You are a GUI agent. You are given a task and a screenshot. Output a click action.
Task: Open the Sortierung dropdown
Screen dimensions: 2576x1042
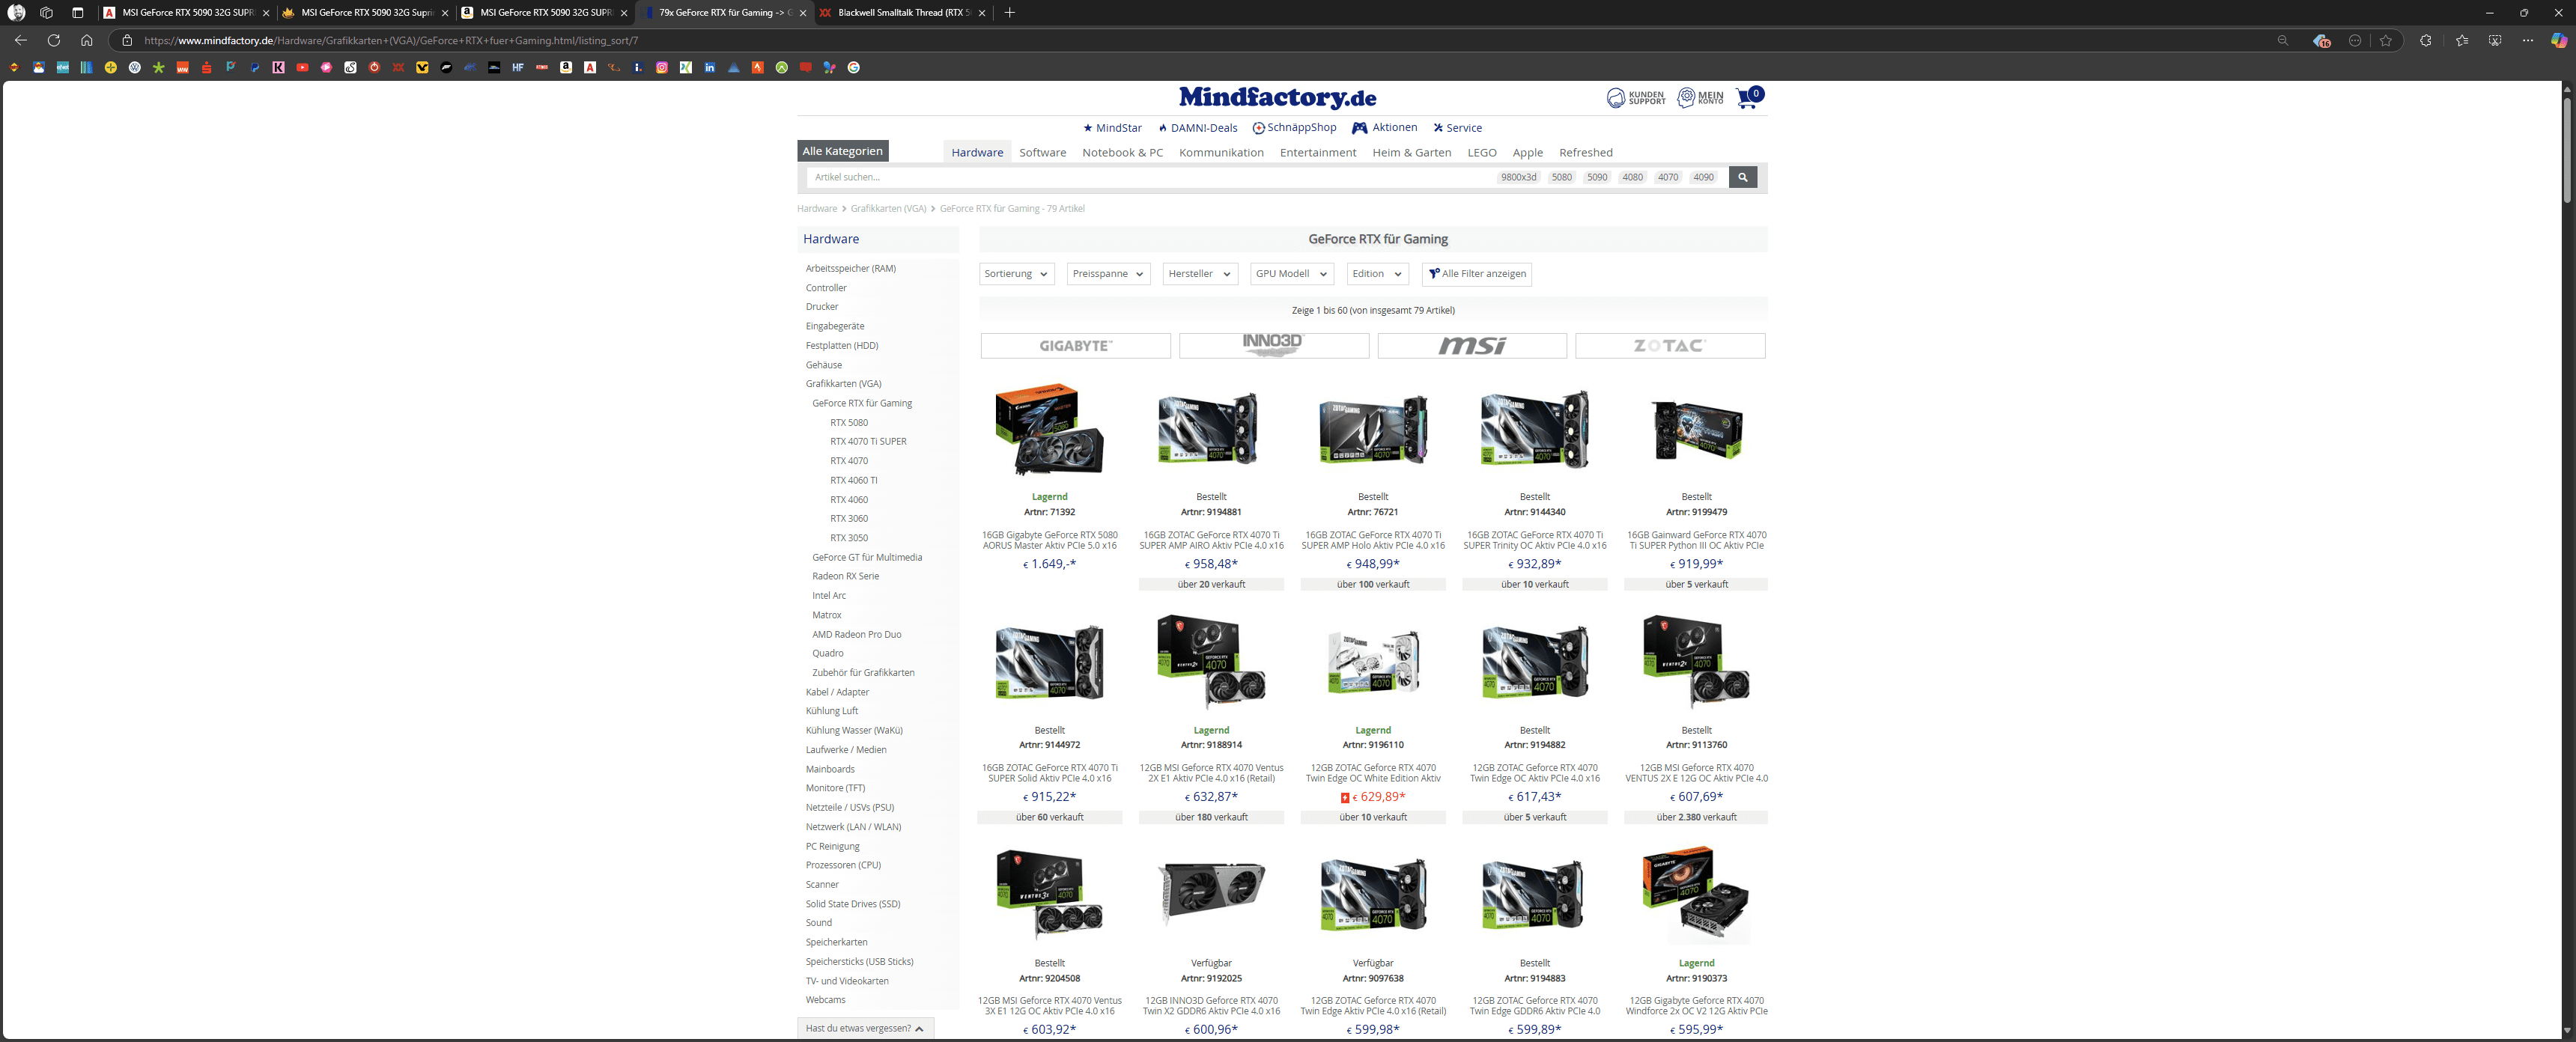point(1016,274)
